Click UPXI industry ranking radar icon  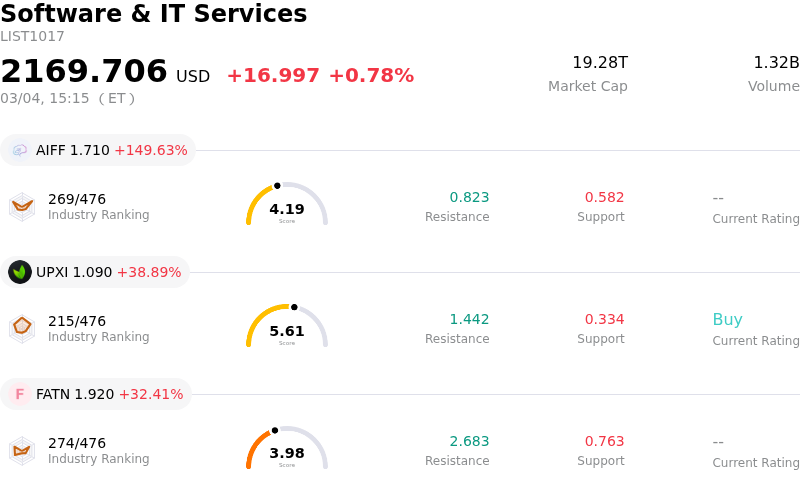(22, 328)
